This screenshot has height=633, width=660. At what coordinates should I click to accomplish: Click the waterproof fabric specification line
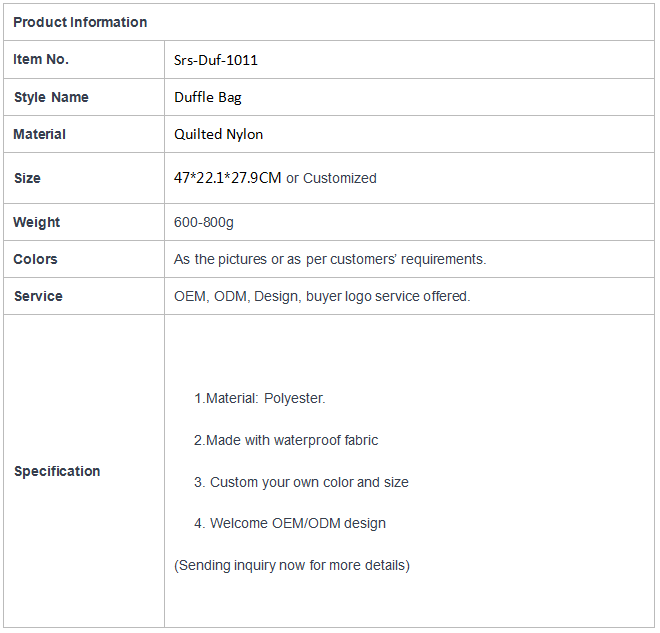(x=286, y=440)
